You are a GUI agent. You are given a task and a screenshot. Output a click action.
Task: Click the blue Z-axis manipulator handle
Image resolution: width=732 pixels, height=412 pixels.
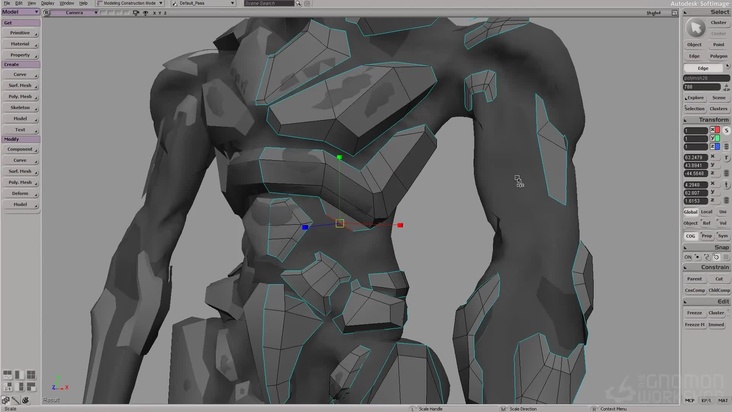click(x=305, y=227)
